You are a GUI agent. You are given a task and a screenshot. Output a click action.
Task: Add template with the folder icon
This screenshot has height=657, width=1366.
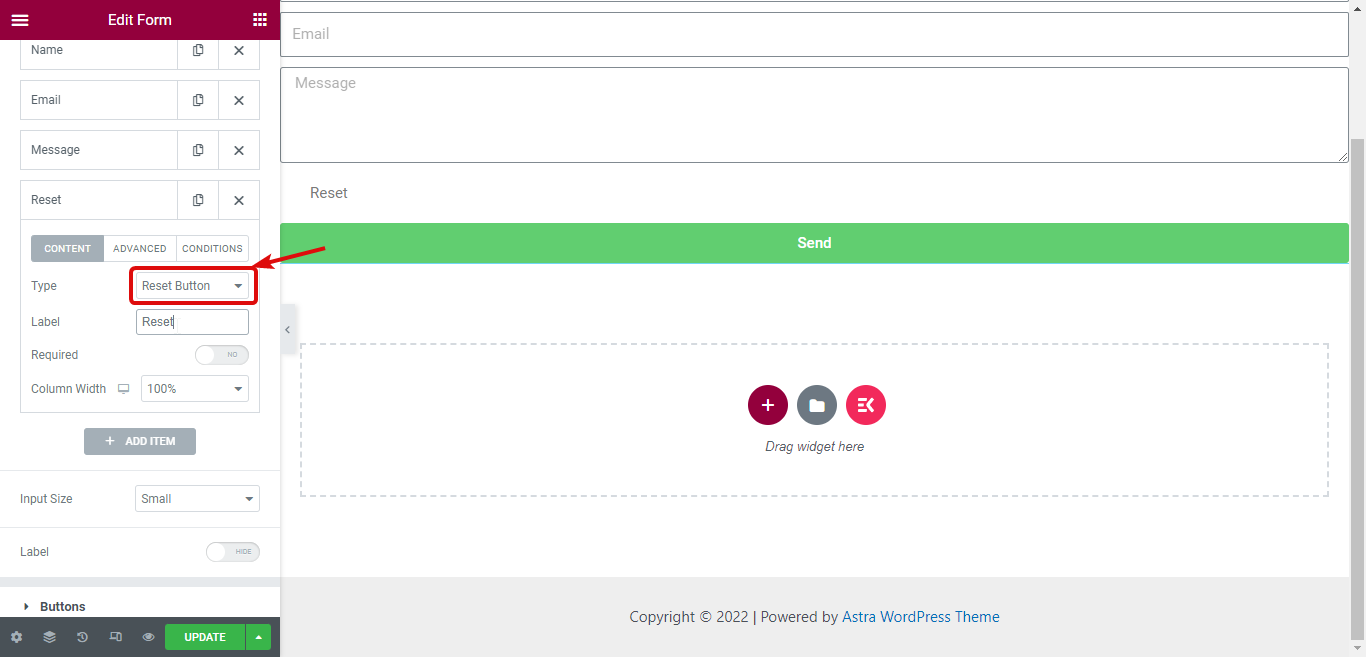coord(817,405)
